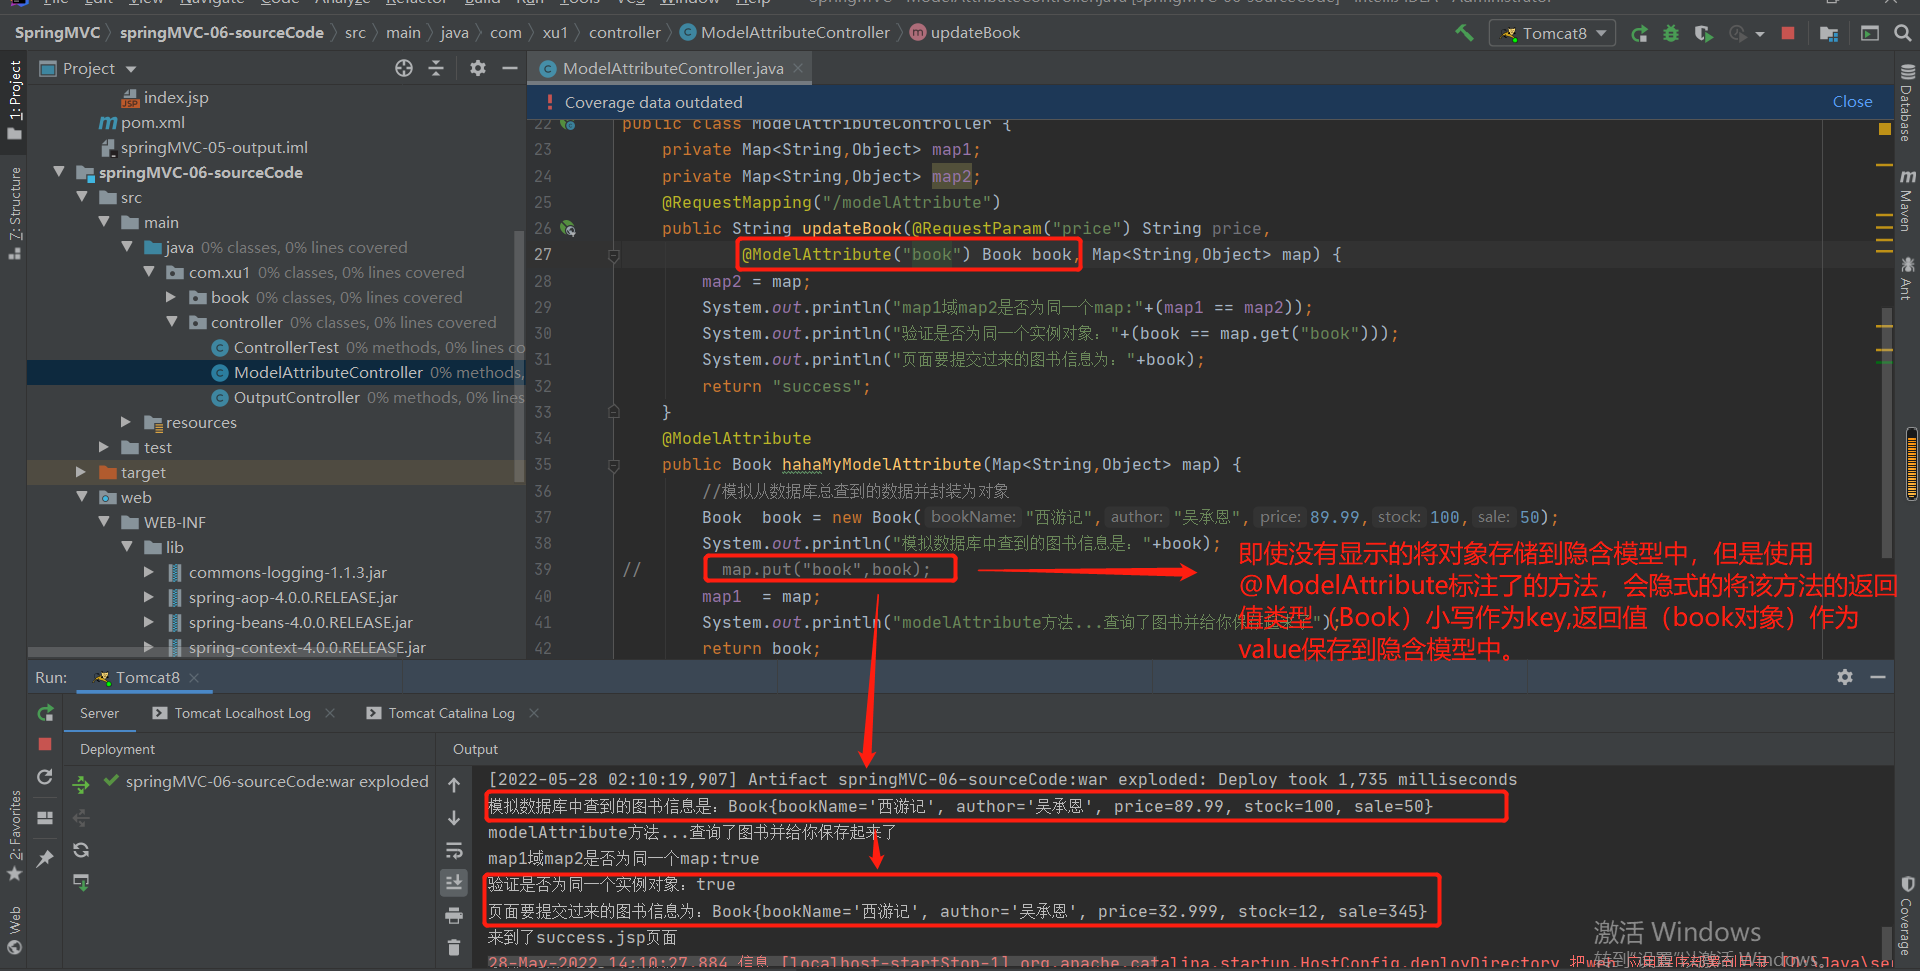Open the profiler run dropdown arrow
The height and width of the screenshot is (971, 1920).
tap(1760, 34)
